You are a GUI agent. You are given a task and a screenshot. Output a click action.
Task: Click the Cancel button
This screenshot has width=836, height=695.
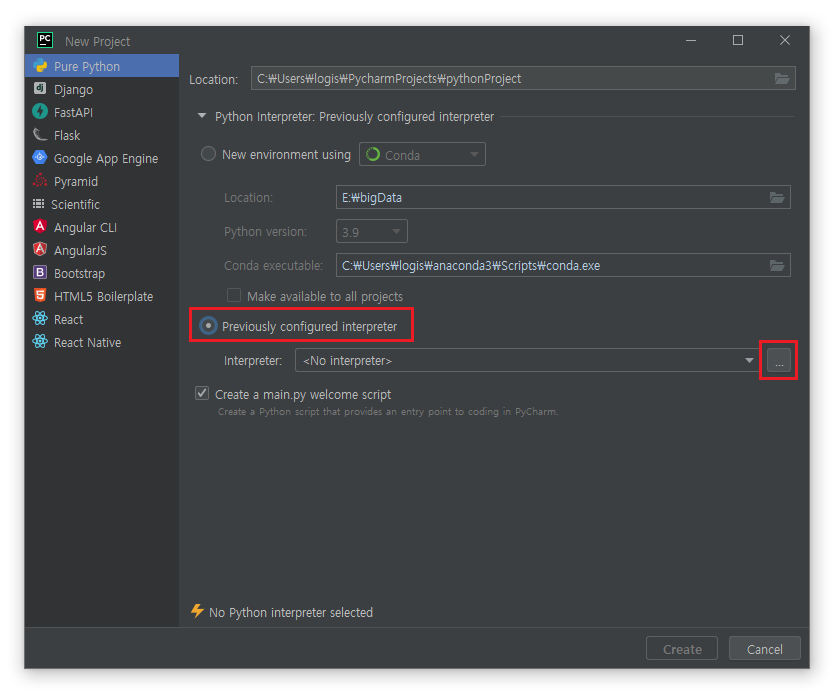765,649
